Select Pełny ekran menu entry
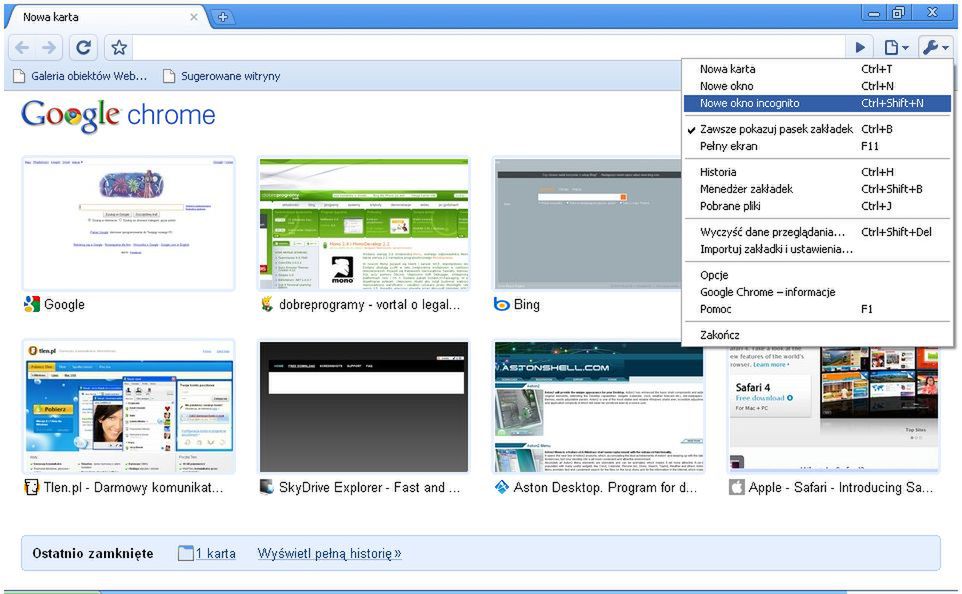This screenshot has width=962, height=594. click(817, 146)
